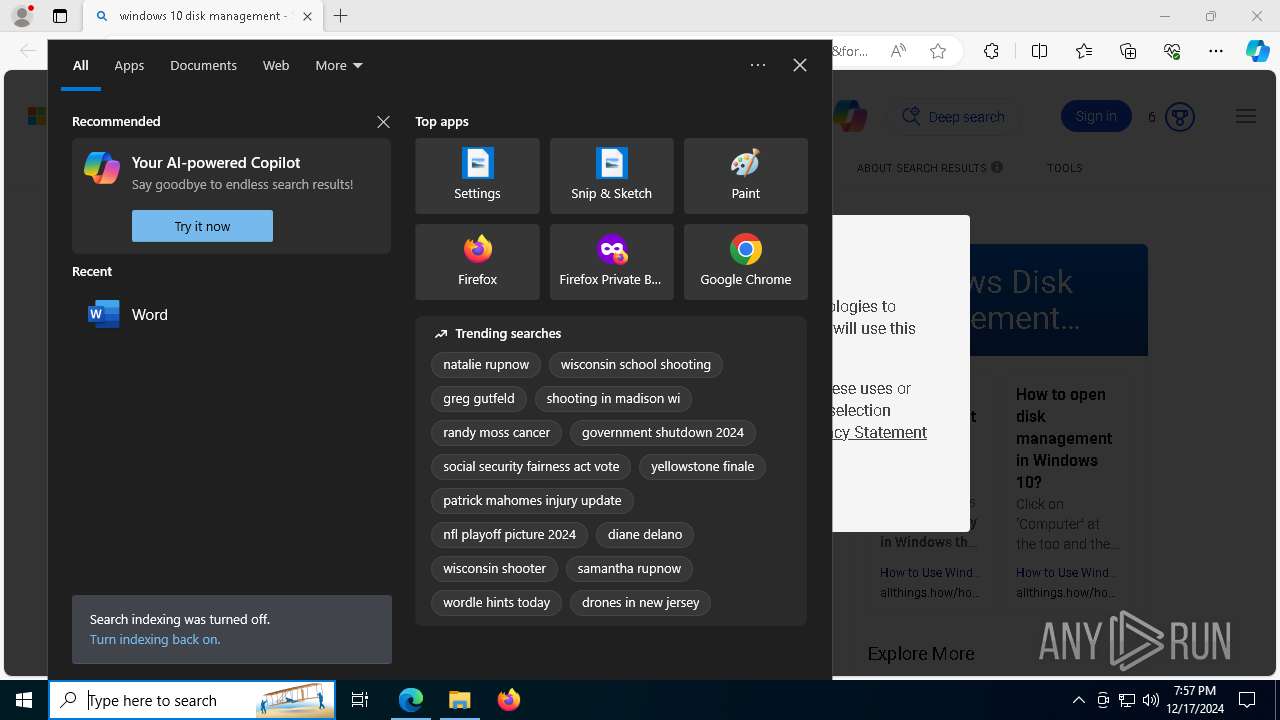The image size is (1280, 720).
Task: Click the Windows Start button
Action: [x=24, y=700]
